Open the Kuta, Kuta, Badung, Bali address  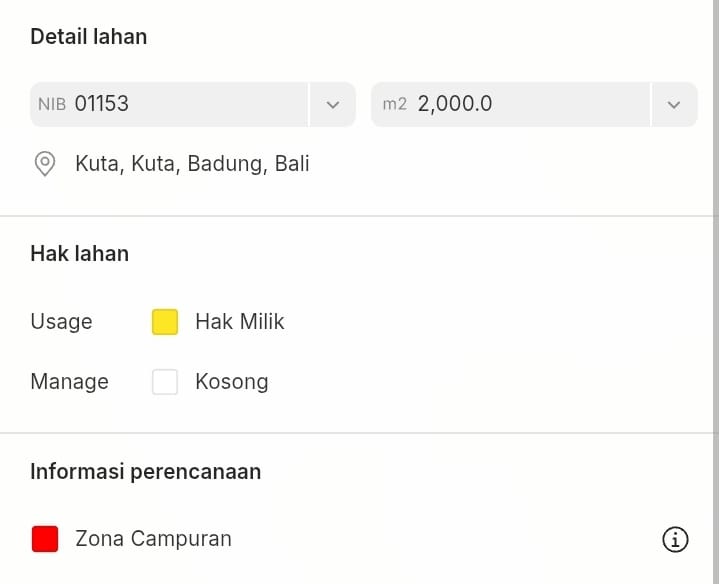[192, 164]
